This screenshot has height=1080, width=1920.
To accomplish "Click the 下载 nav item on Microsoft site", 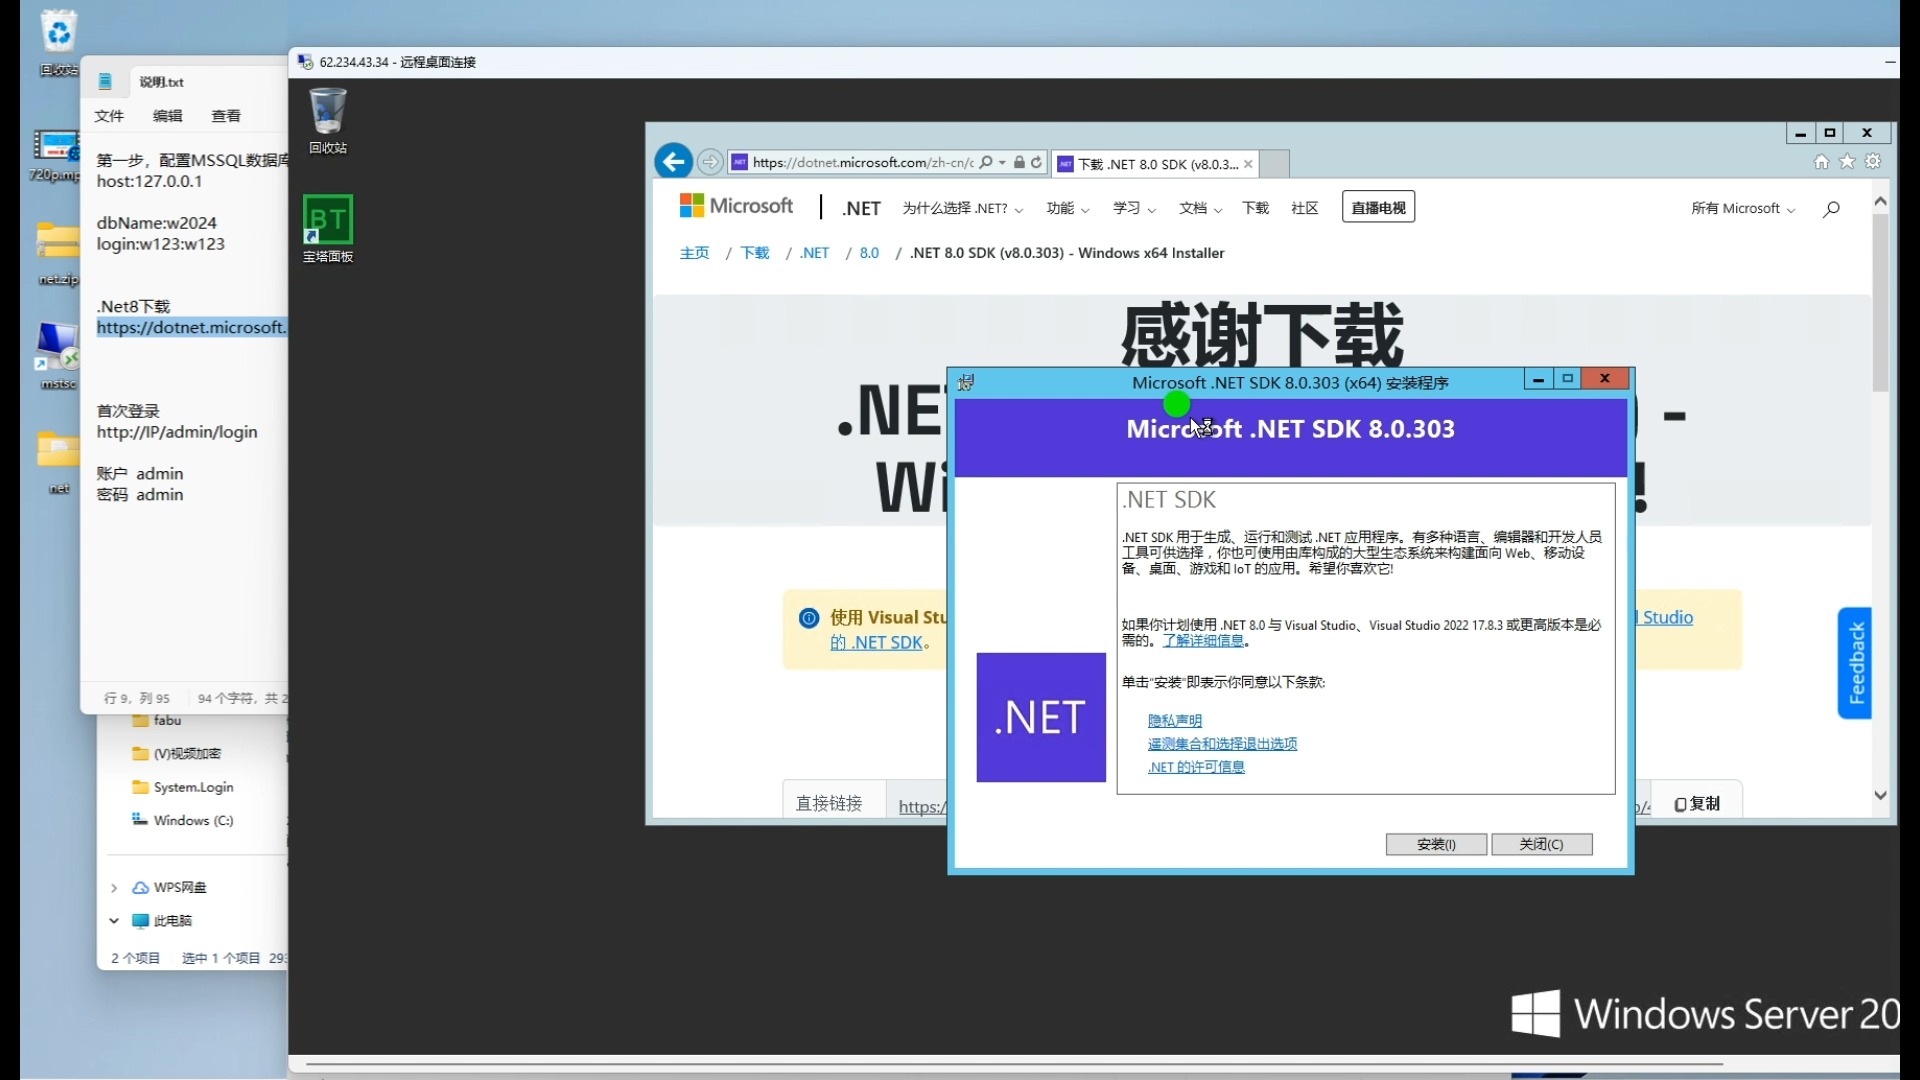I will [1255, 208].
